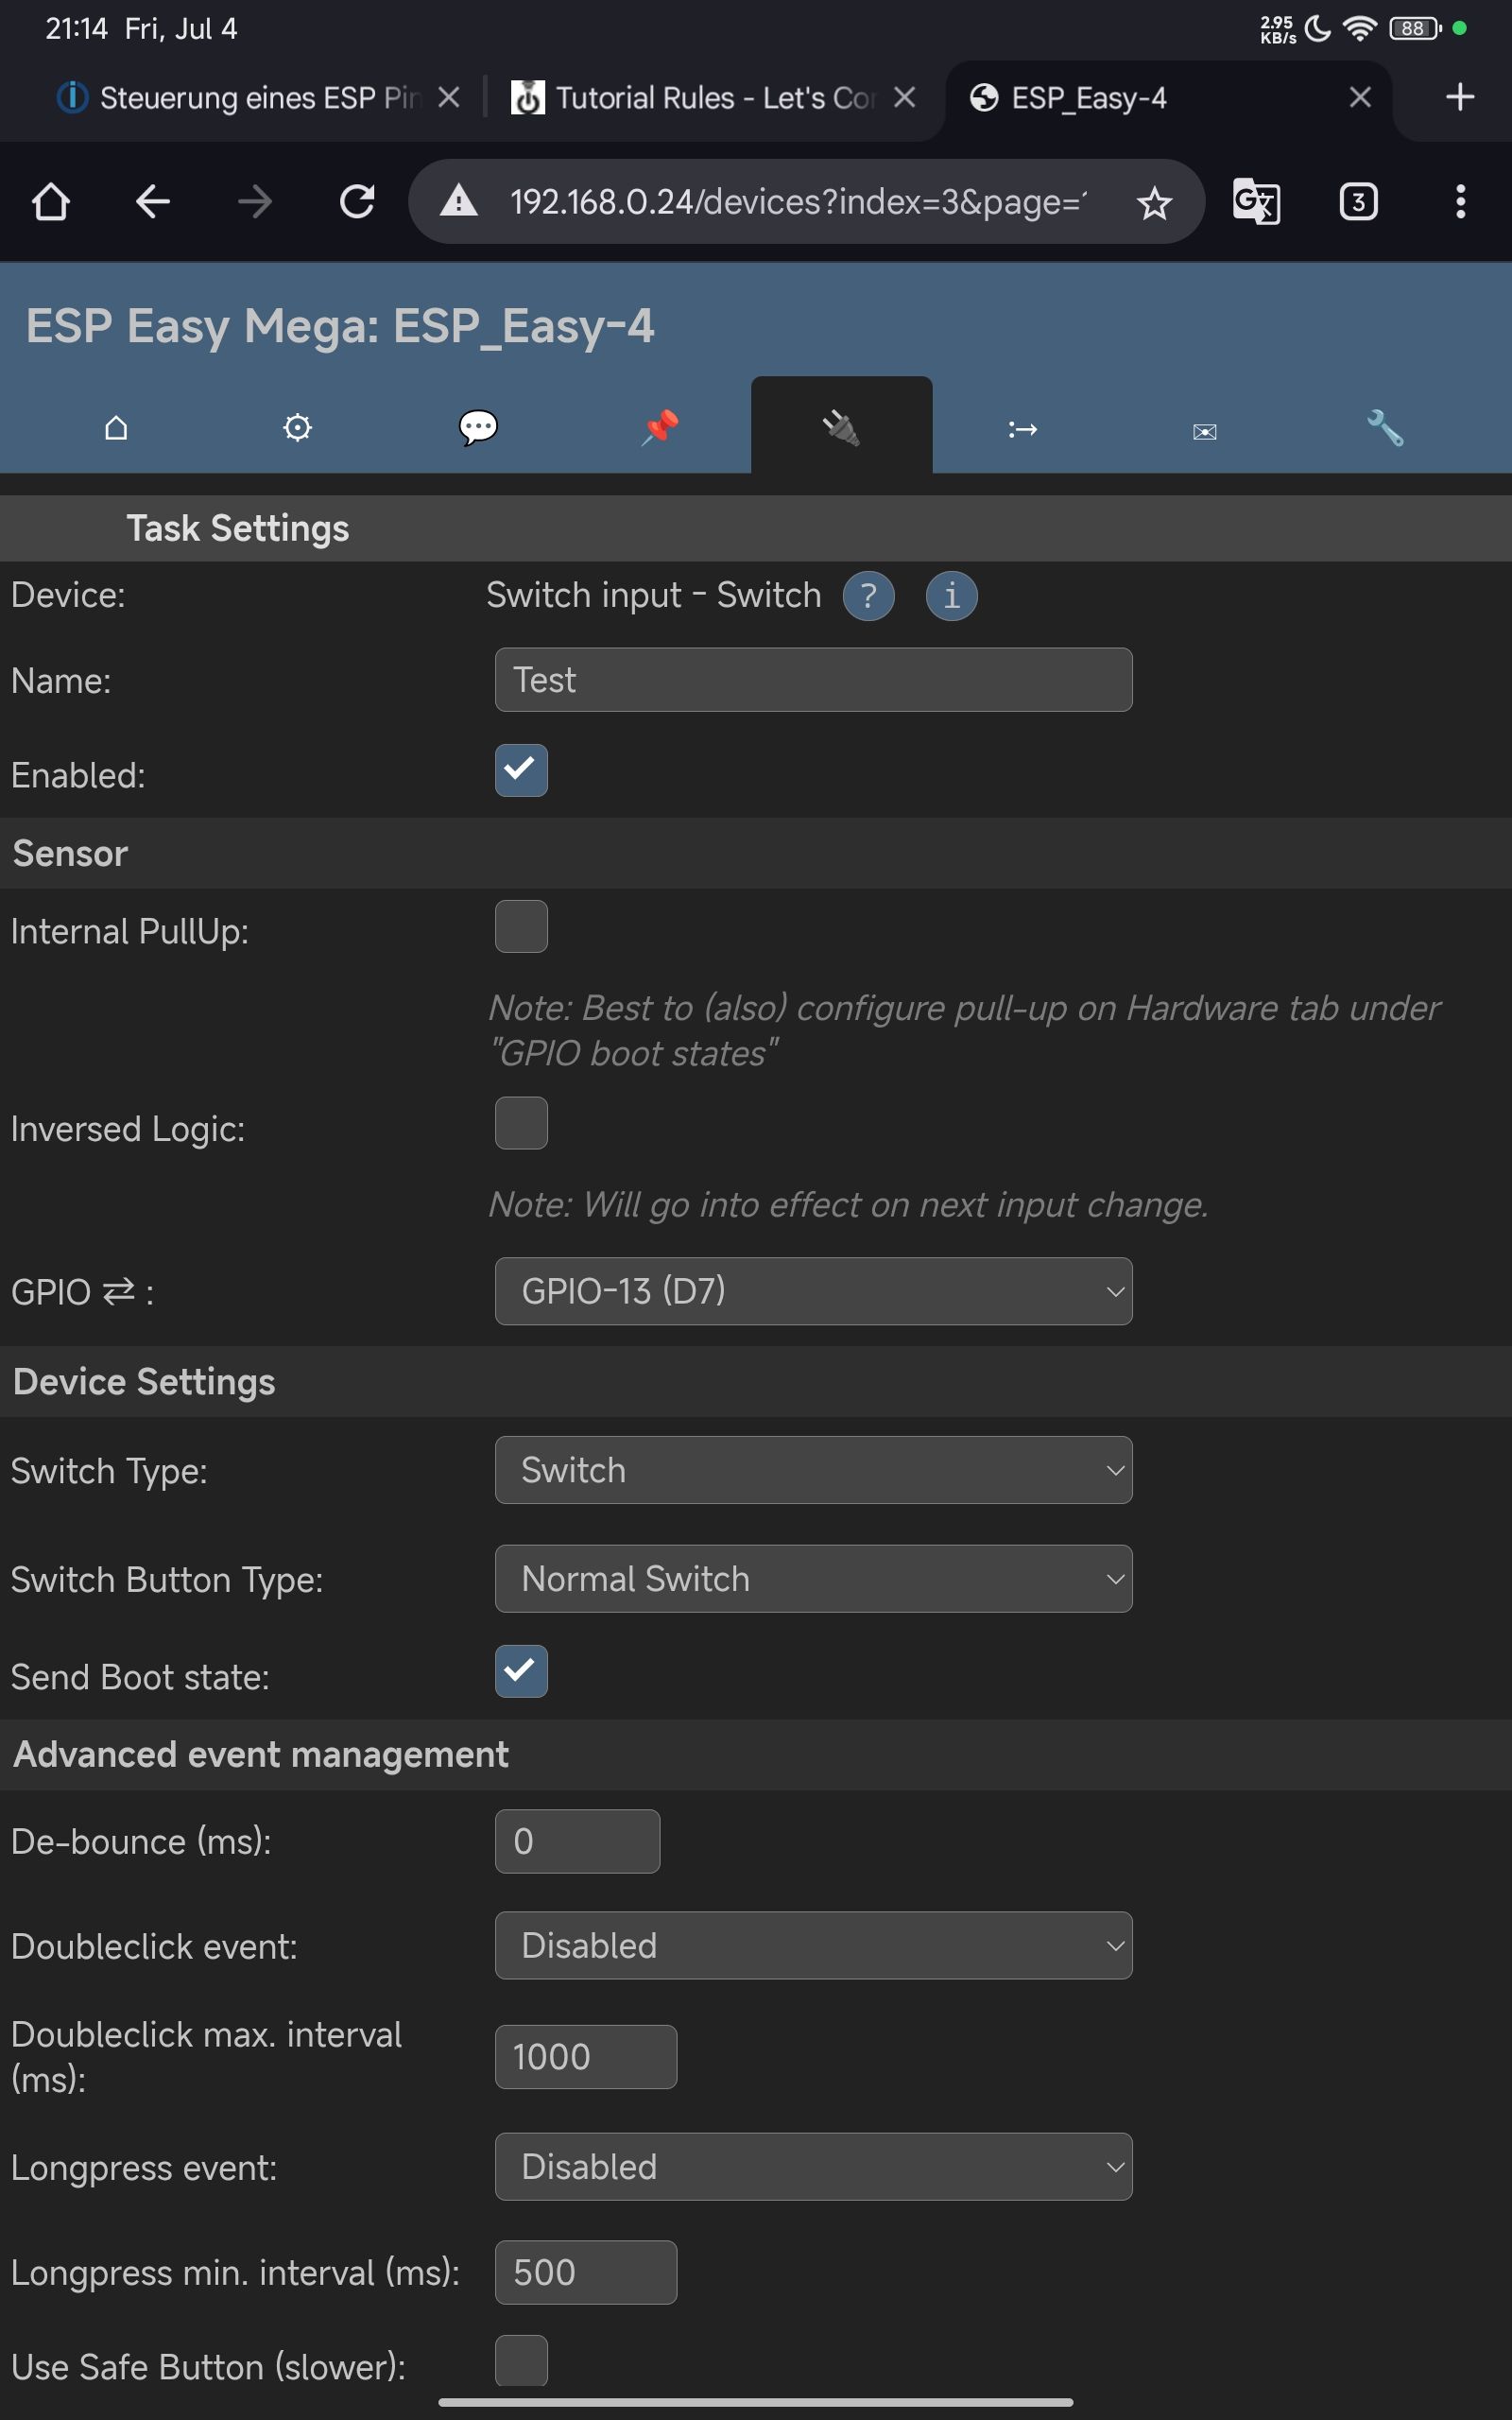Click the ESP Easy Mega: ESP_Easy-4 title
This screenshot has height=2420, width=1512.
pos(340,325)
